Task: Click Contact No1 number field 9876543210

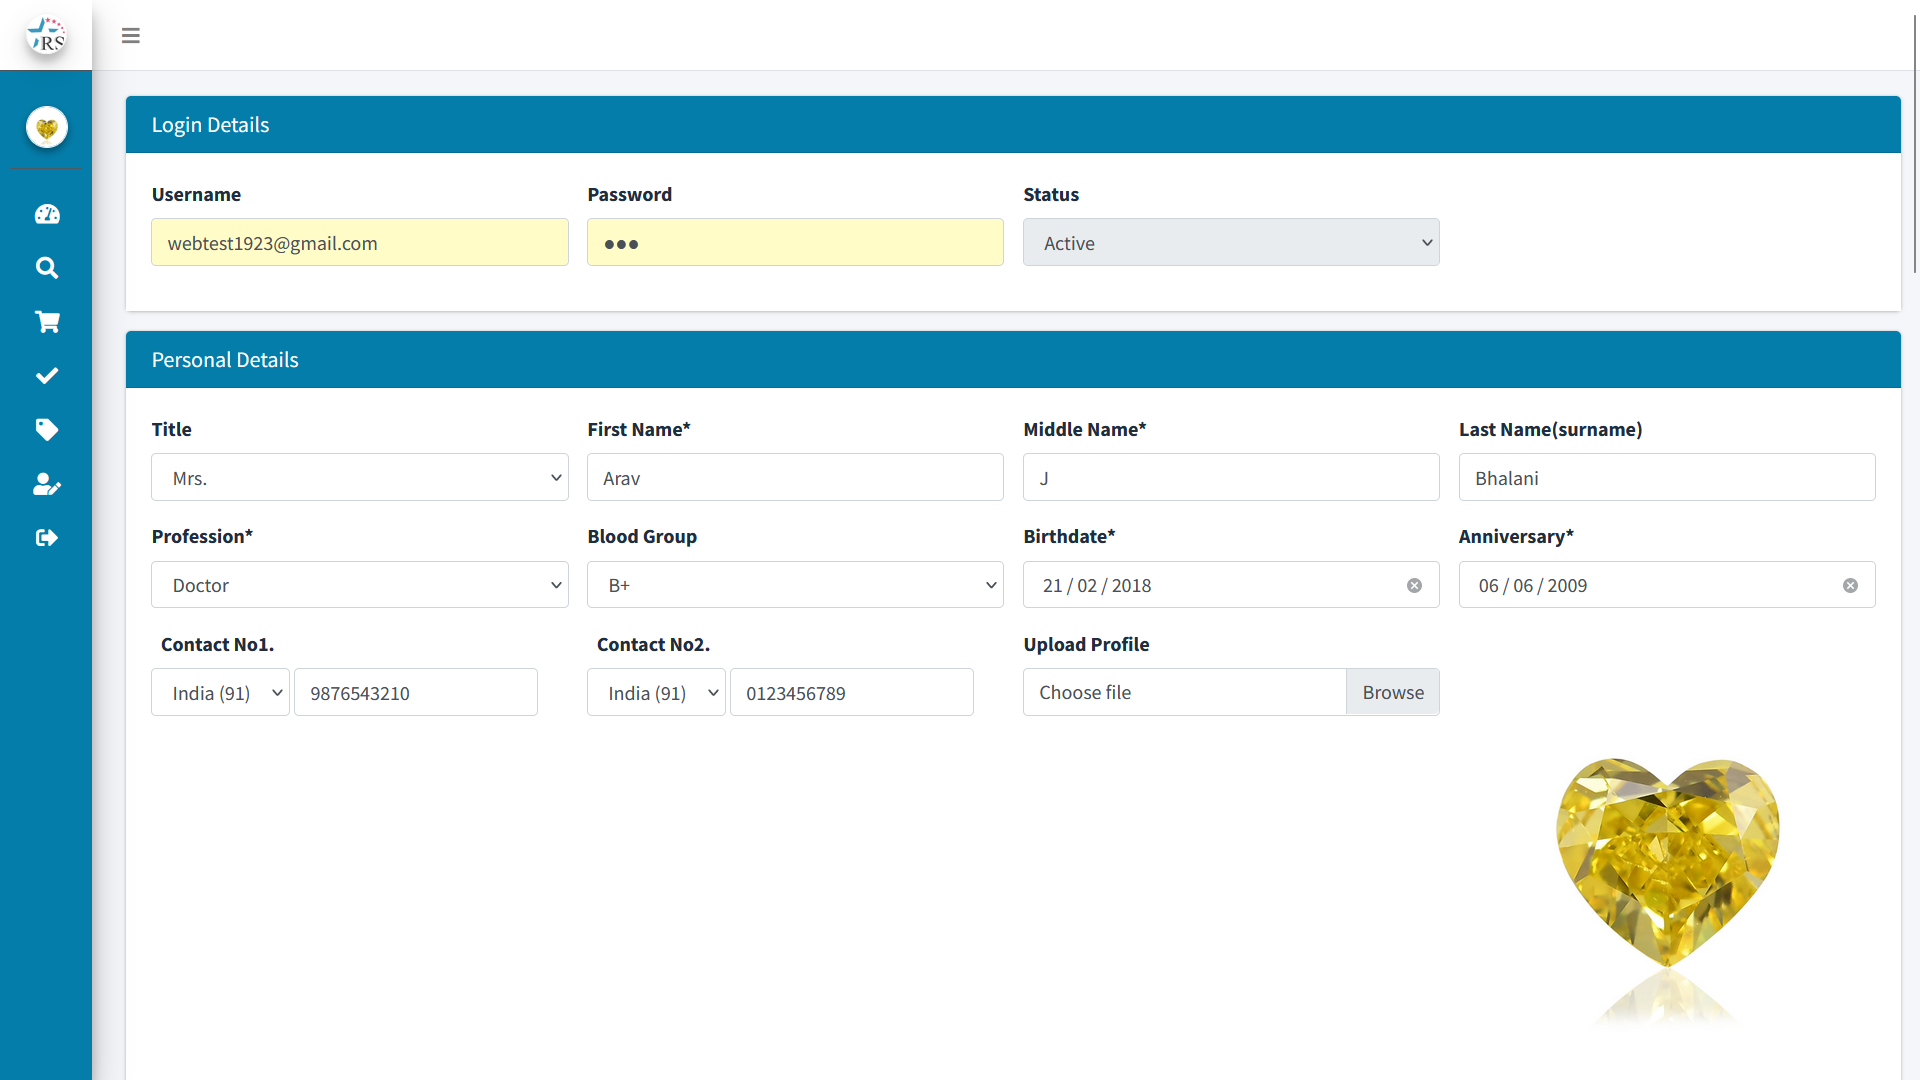Action: [416, 693]
